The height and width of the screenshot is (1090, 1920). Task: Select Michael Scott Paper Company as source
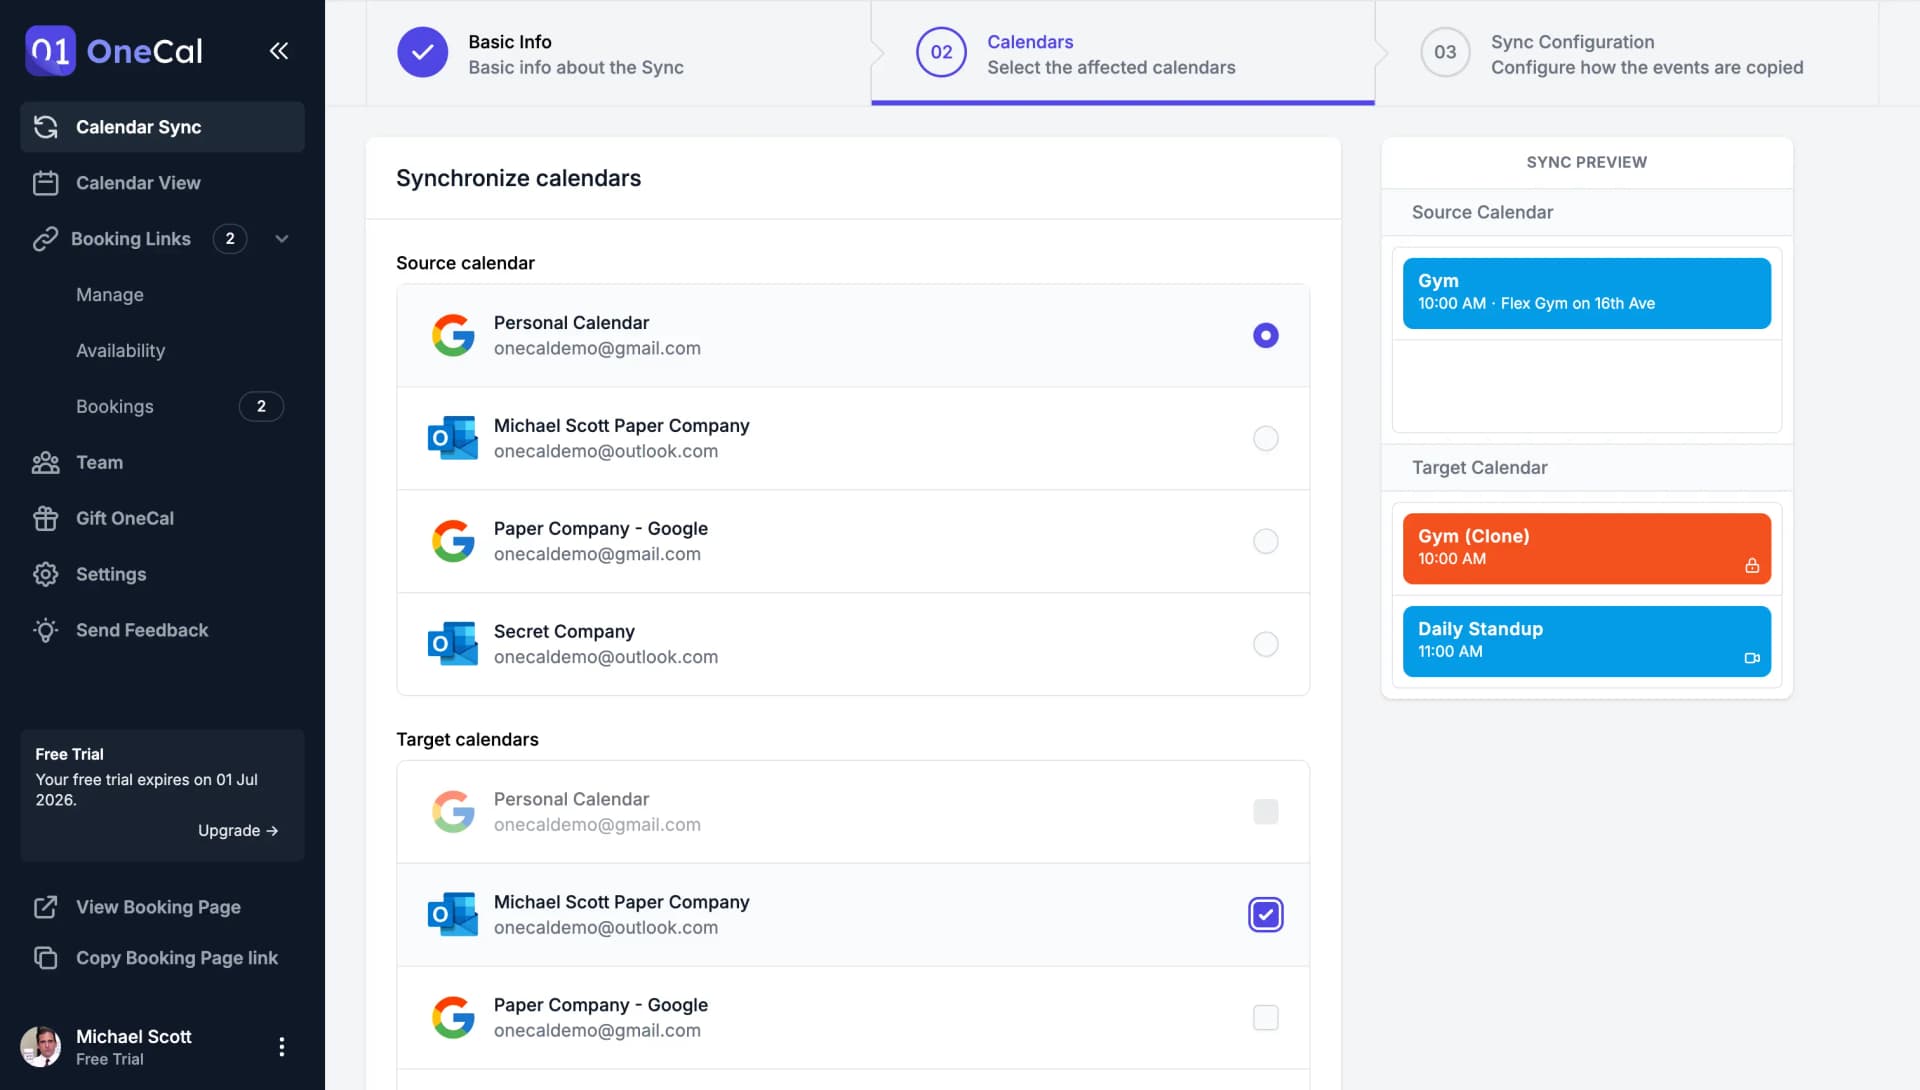point(1265,439)
